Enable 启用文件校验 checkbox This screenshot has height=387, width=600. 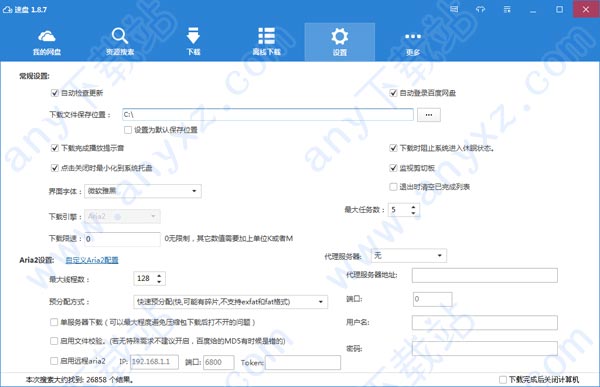[54, 341]
